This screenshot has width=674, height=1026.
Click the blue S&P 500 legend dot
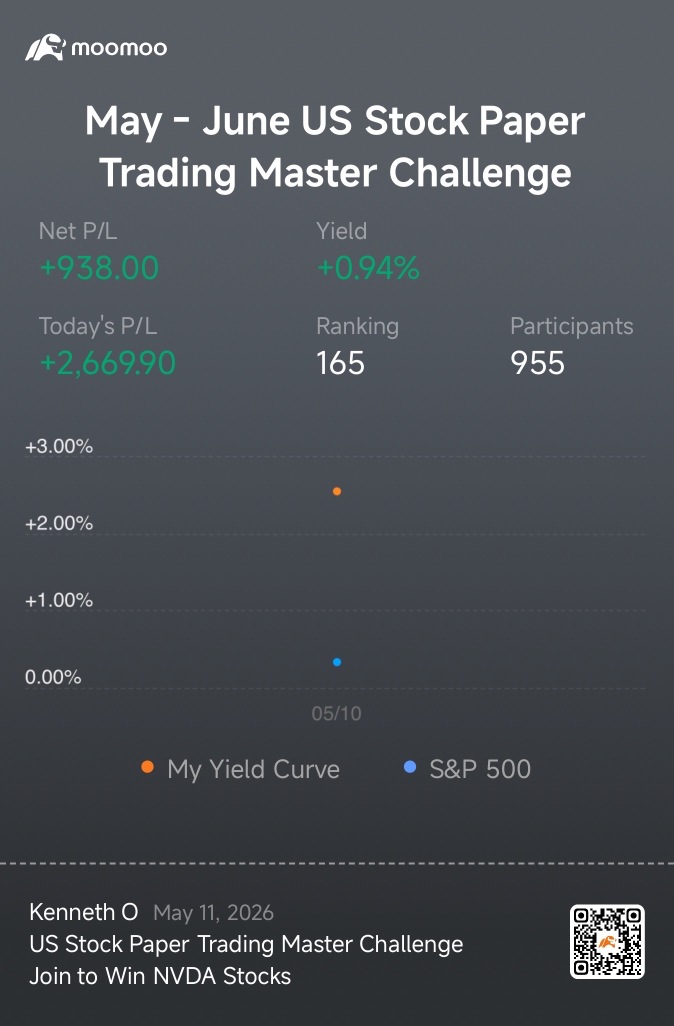point(410,767)
